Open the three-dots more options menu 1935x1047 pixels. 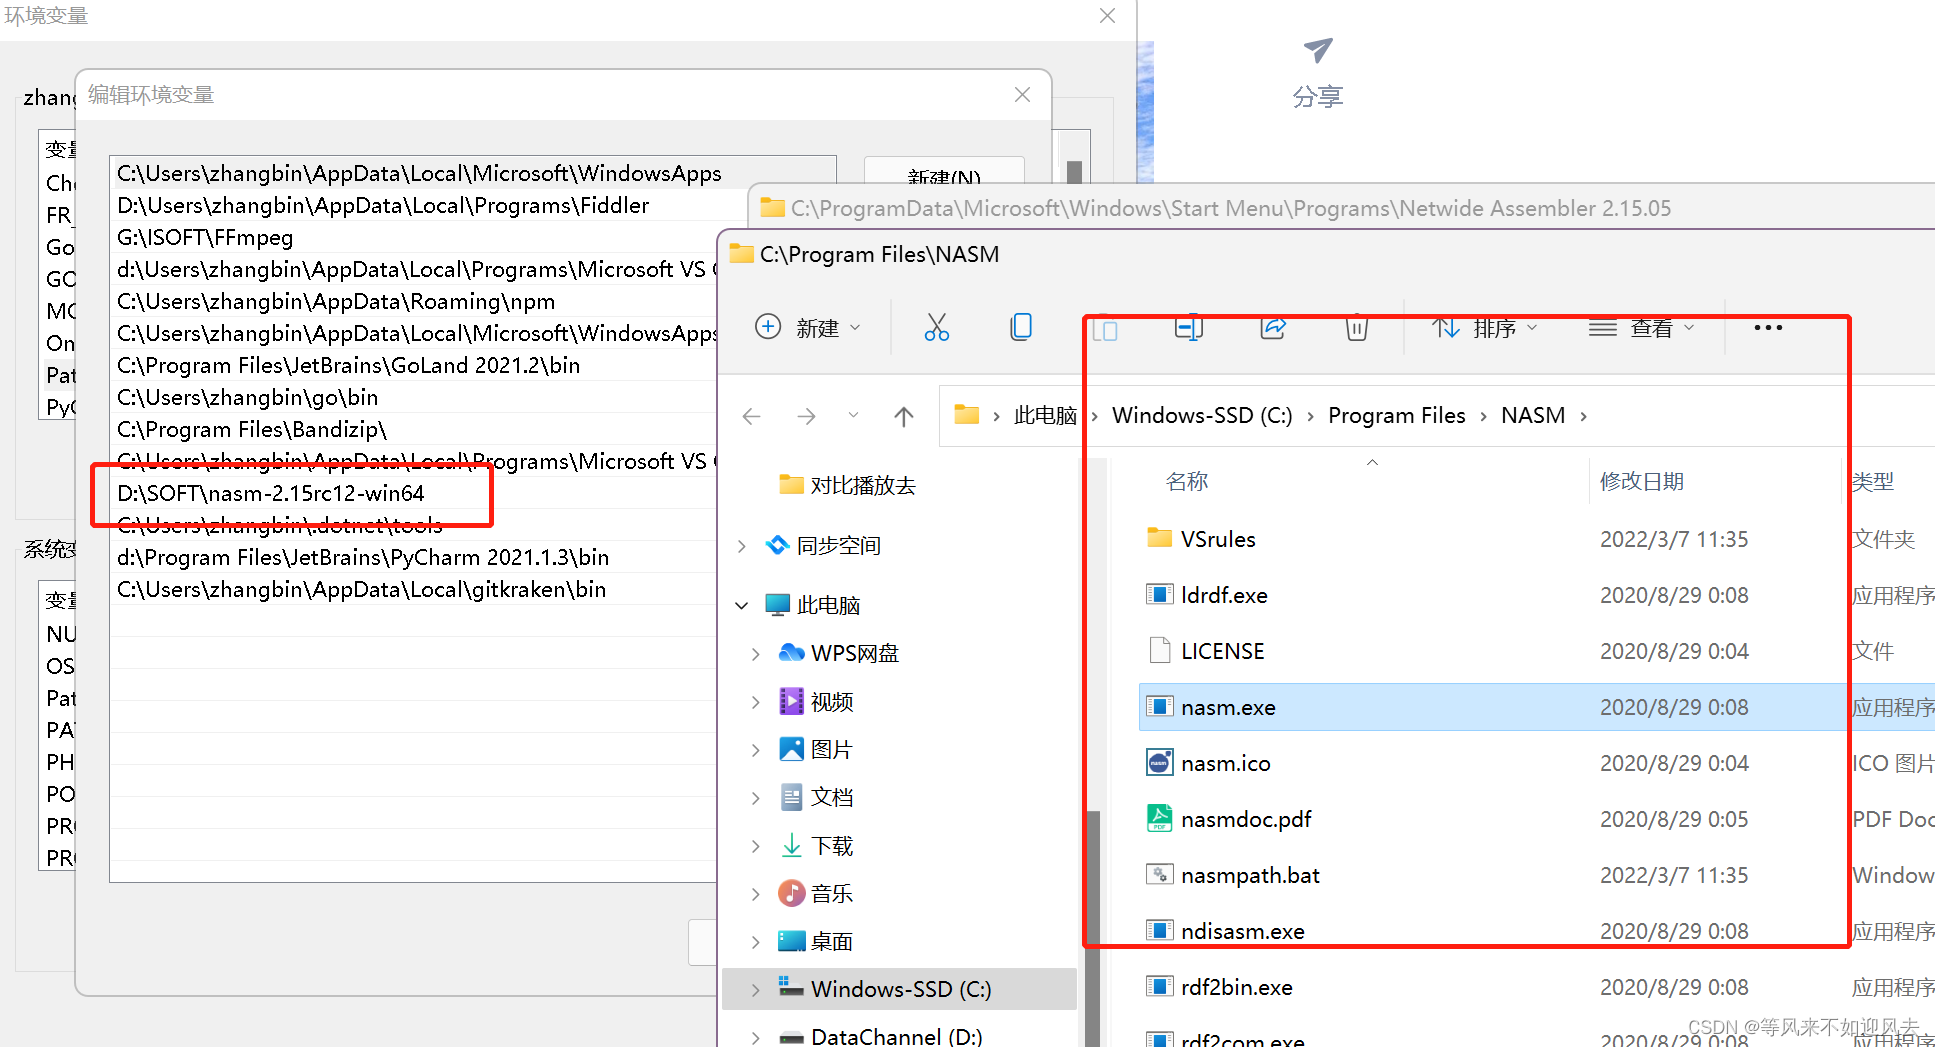pos(1768,327)
